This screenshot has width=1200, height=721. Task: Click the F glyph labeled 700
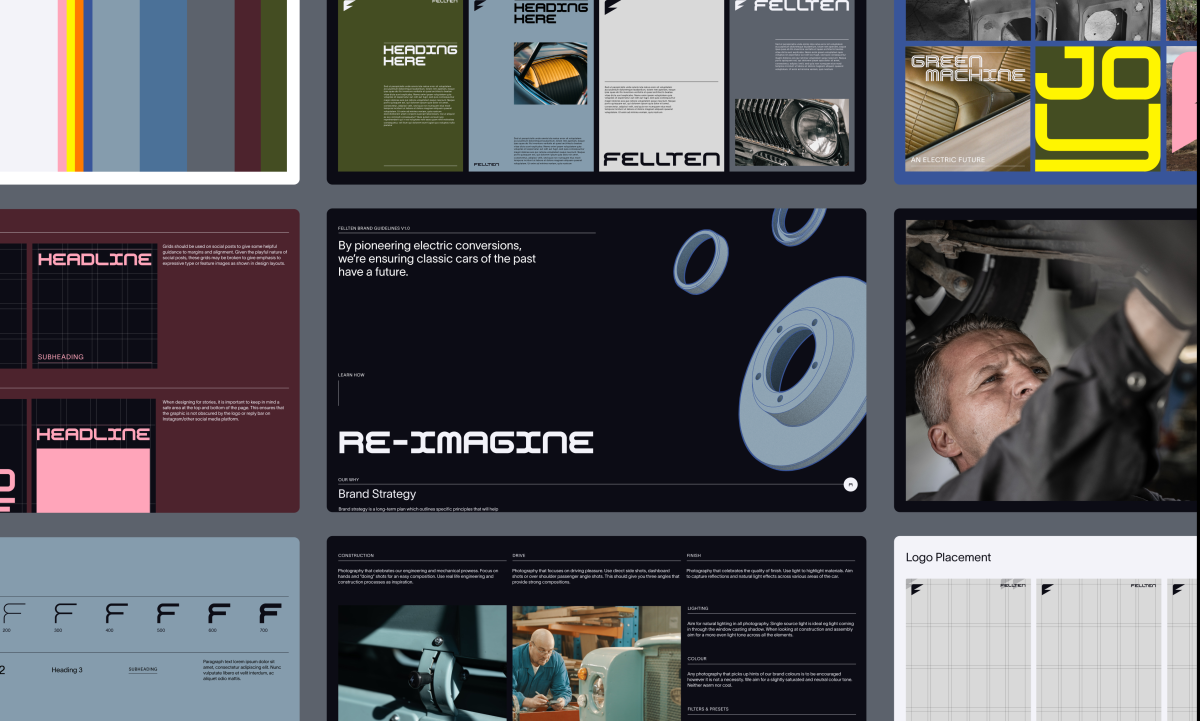pos(270,613)
